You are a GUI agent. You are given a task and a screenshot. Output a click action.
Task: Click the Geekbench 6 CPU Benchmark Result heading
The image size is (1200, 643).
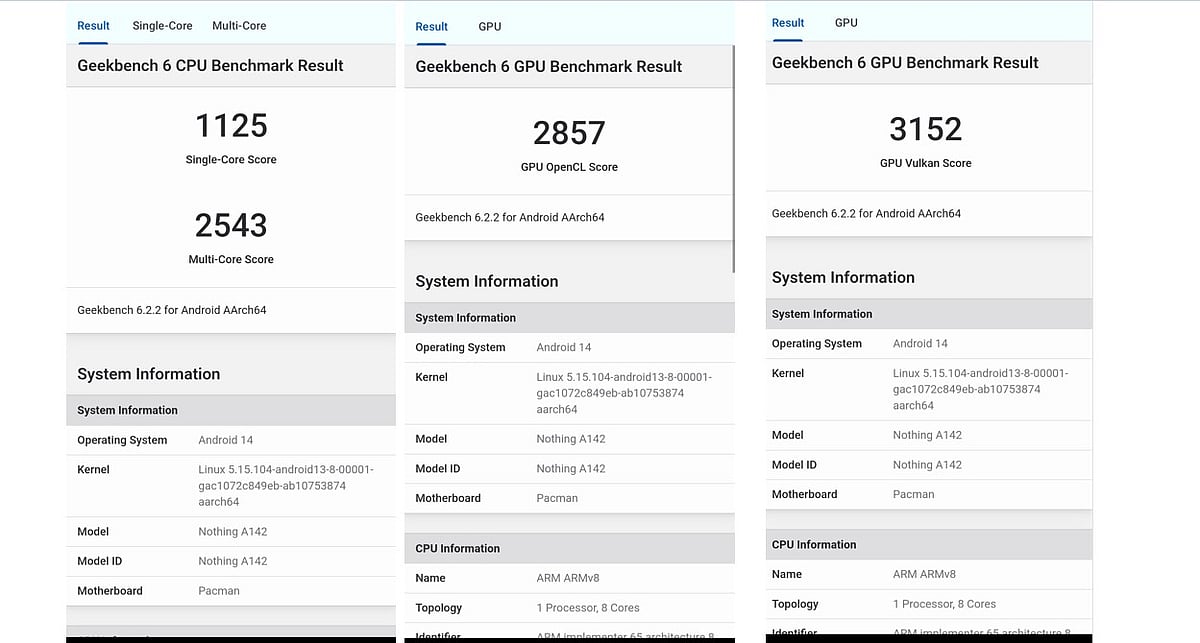coord(210,66)
